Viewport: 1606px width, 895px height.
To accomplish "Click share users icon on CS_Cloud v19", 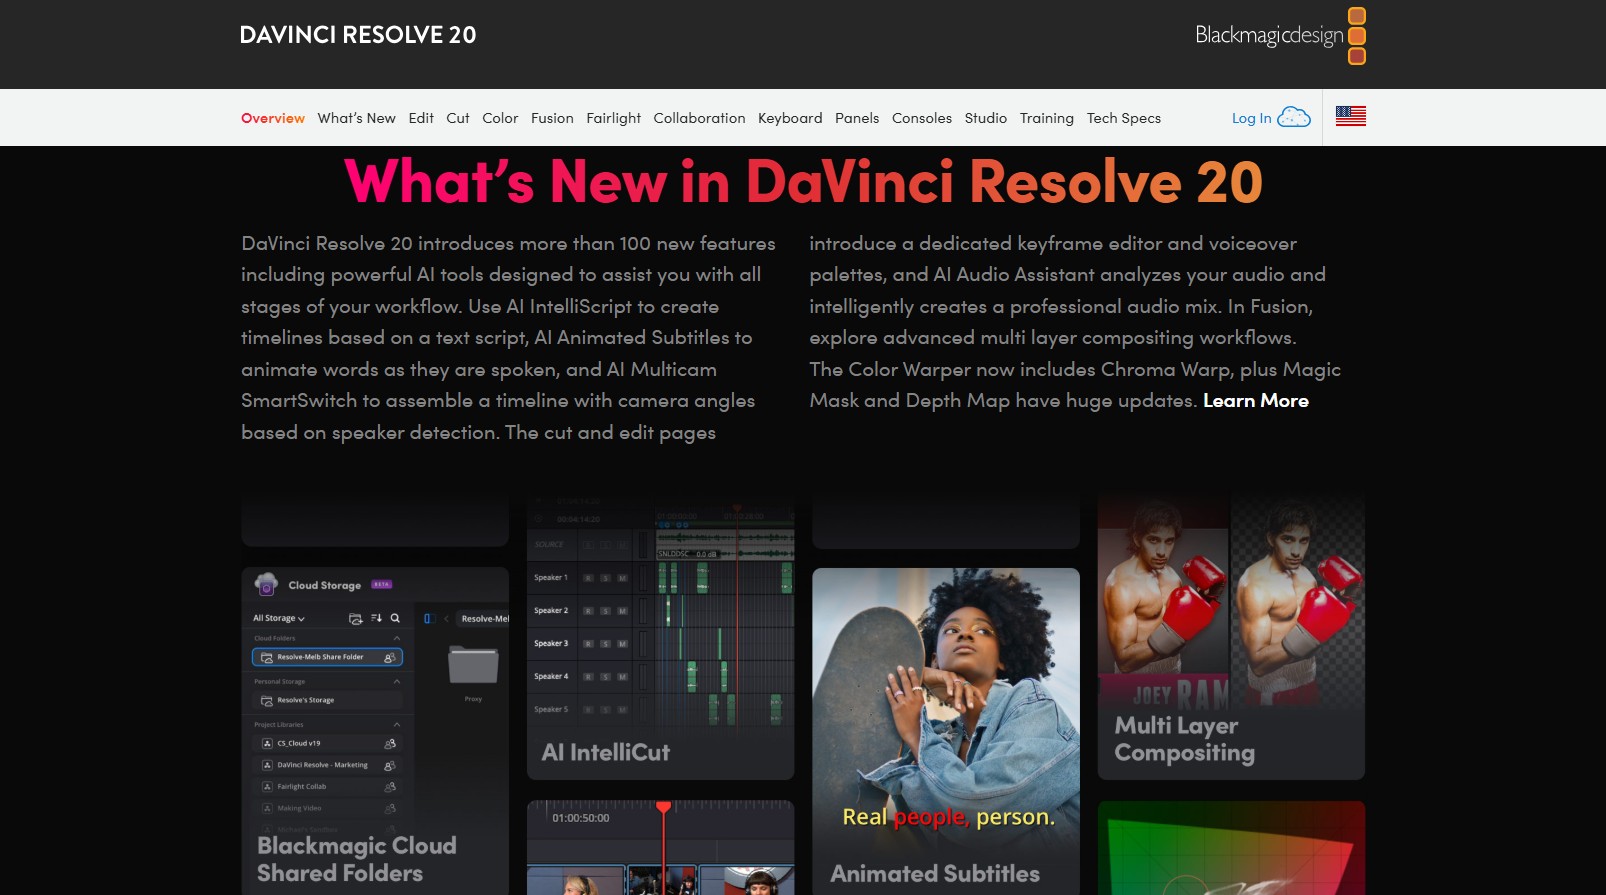I will (x=390, y=743).
